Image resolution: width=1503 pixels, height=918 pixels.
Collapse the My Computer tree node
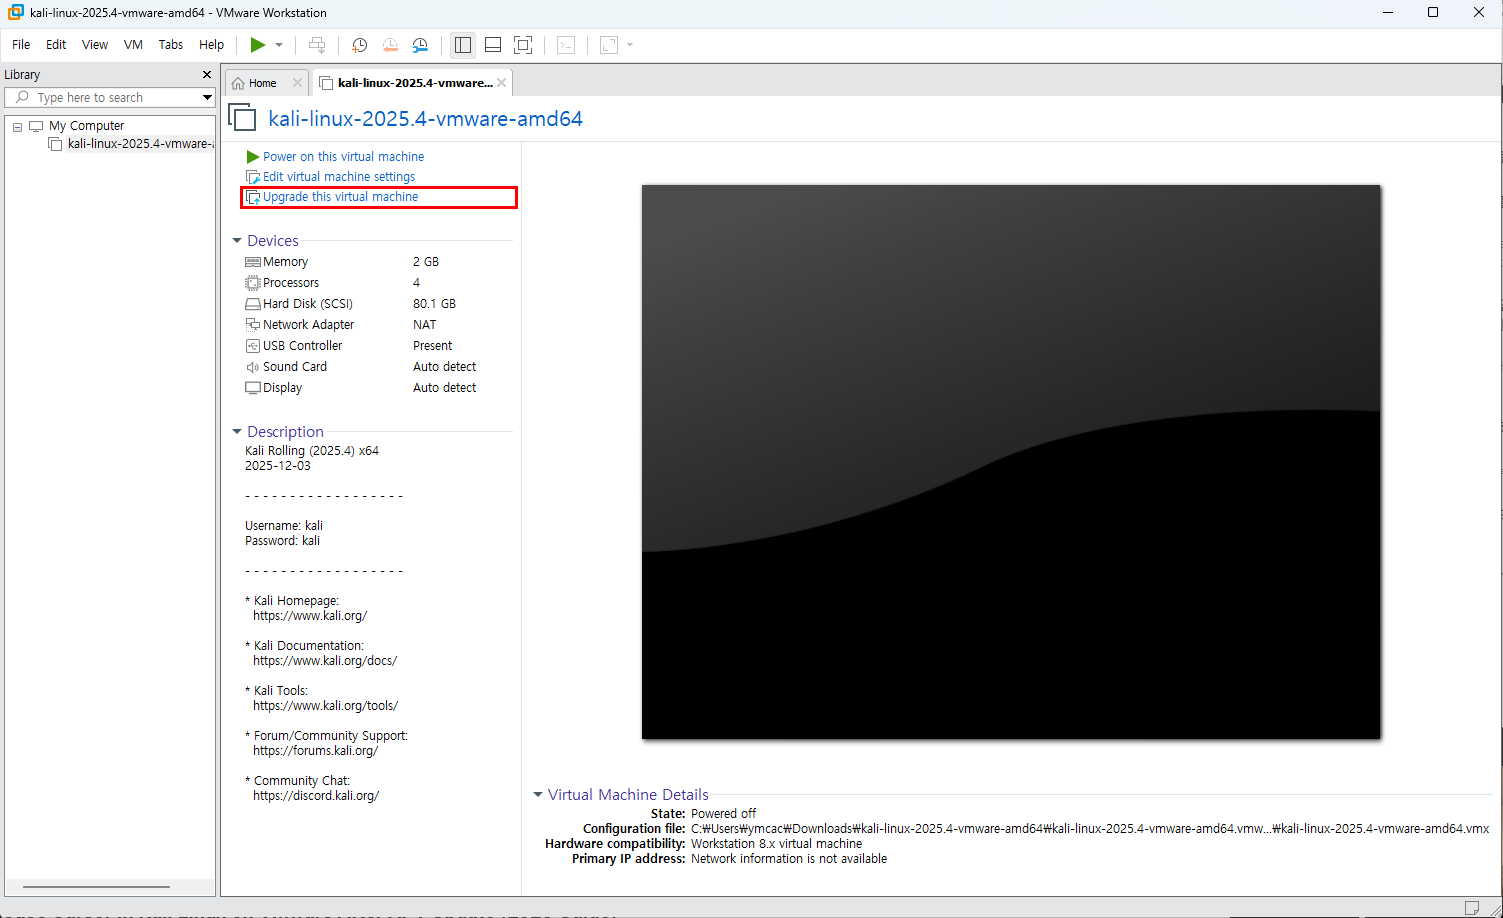click(17, 127)
